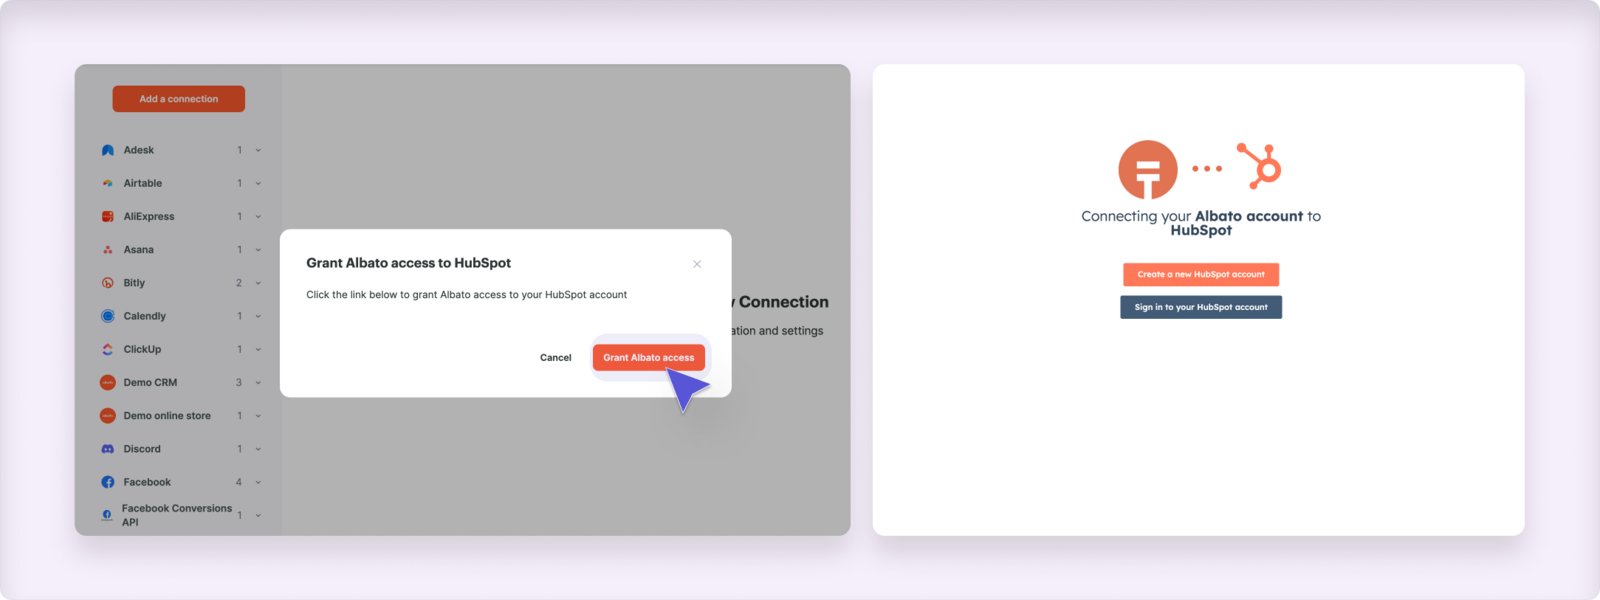Viewport: 1600px width, 600px height.
Task: Select the AliExpress label in sidebar
Action: [x=149, y=216]
